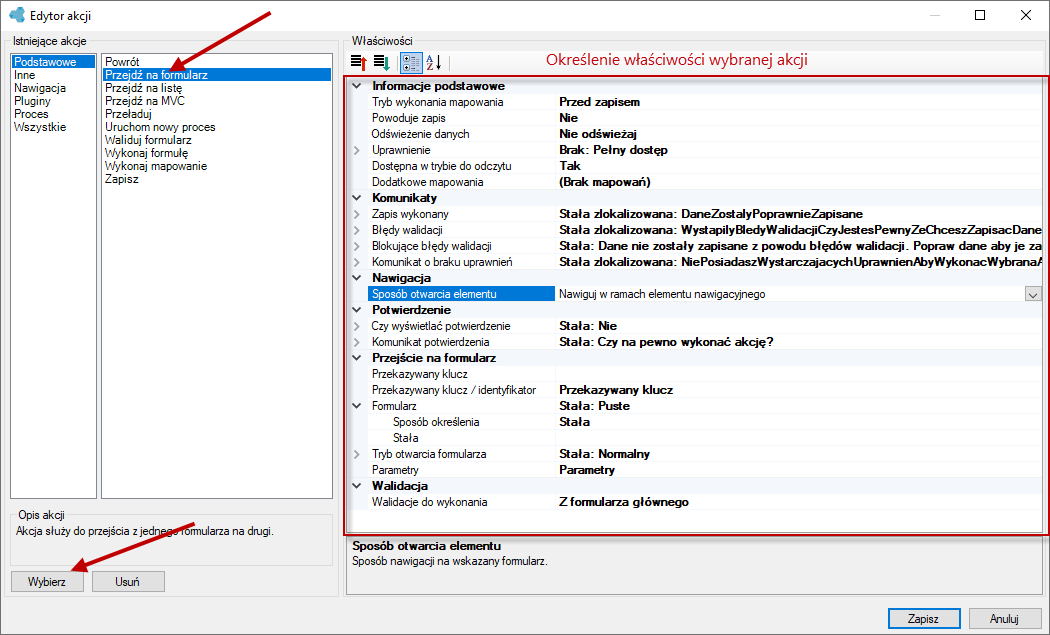Select the Pluginy action category
The height and width of the screenshot is (635, 1050).
pos(32,101)
